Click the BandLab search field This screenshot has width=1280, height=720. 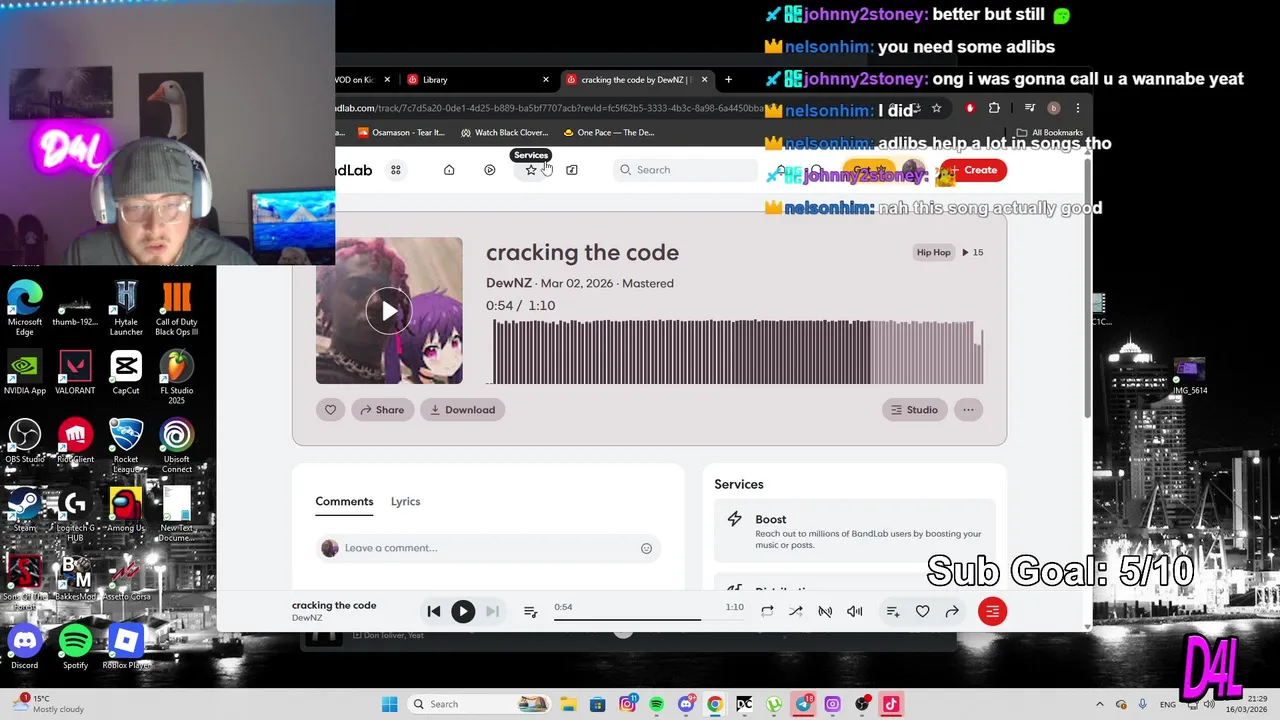pyautogui.click(x=685, y=170)
